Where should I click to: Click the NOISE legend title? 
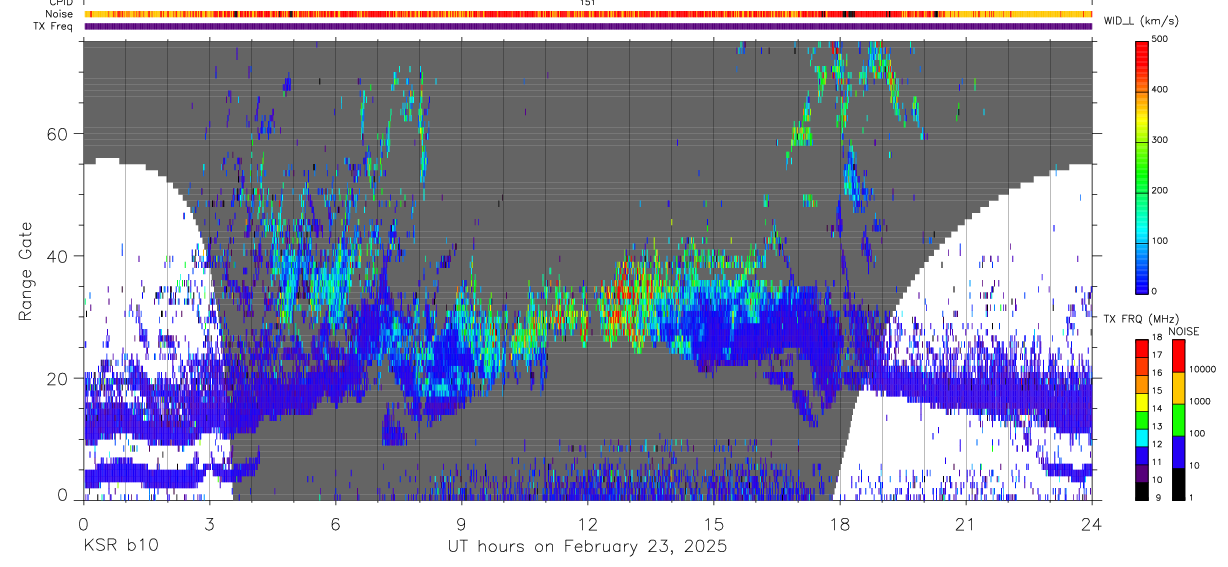[1184, 330]
